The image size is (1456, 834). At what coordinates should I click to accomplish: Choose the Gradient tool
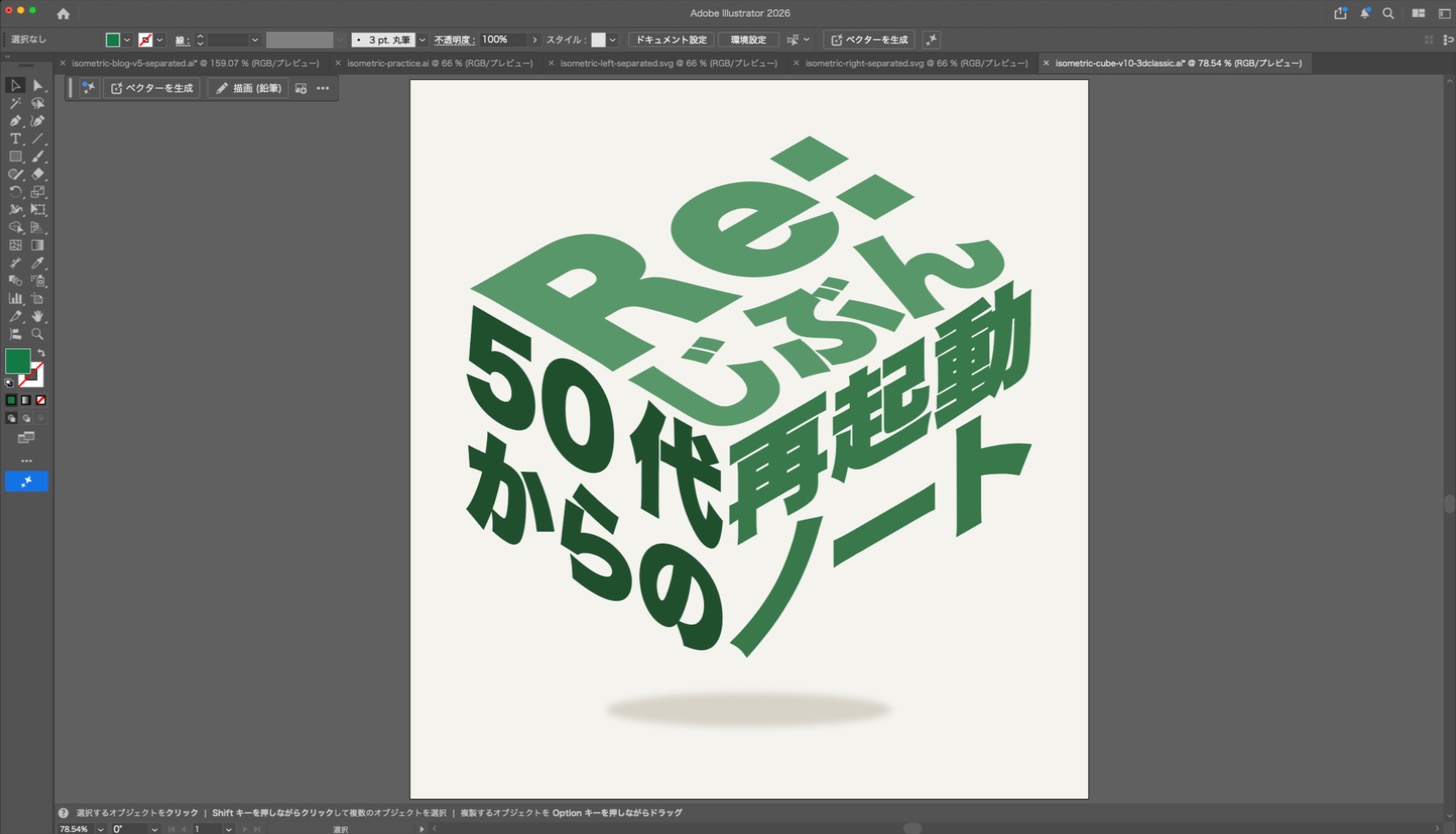pos(38,245)
